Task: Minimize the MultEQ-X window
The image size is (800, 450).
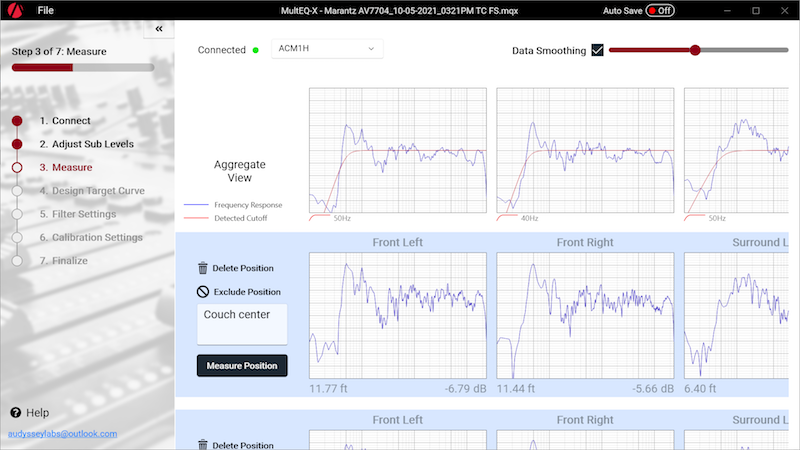Action: [728, 10]
